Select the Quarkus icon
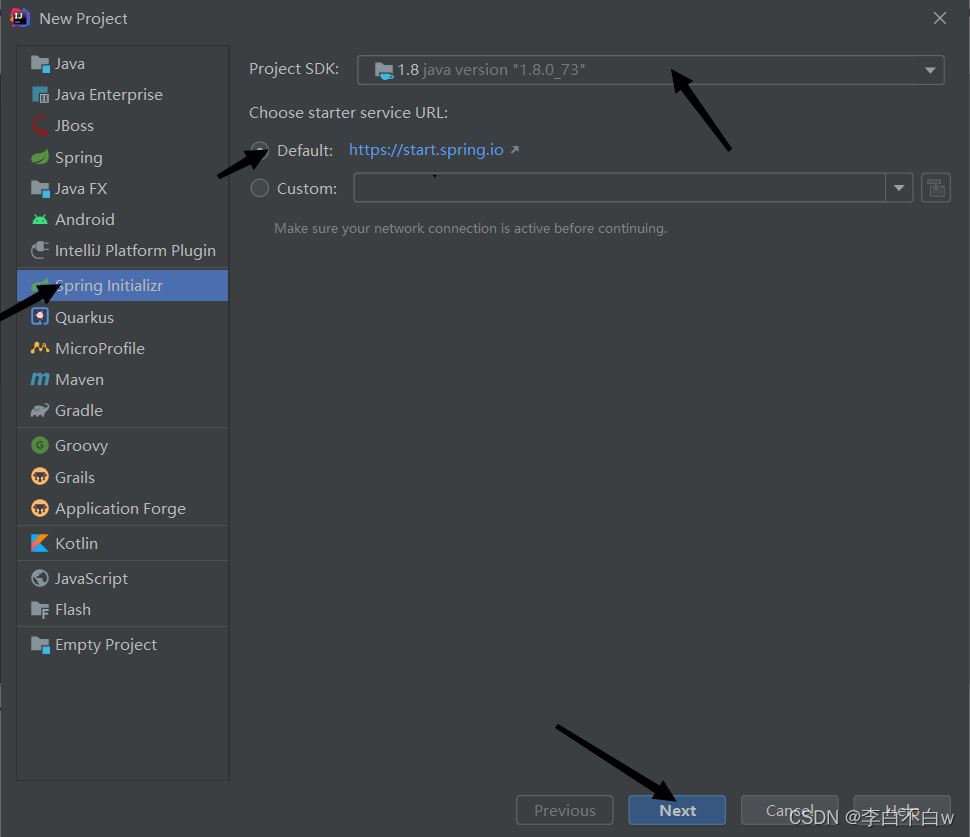This screenshot has height=837, width=970. pyautogui.click(x=40, y=317)
